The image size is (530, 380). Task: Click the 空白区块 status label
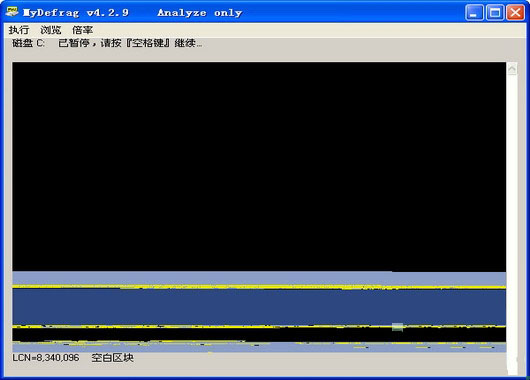coord(113,358)
